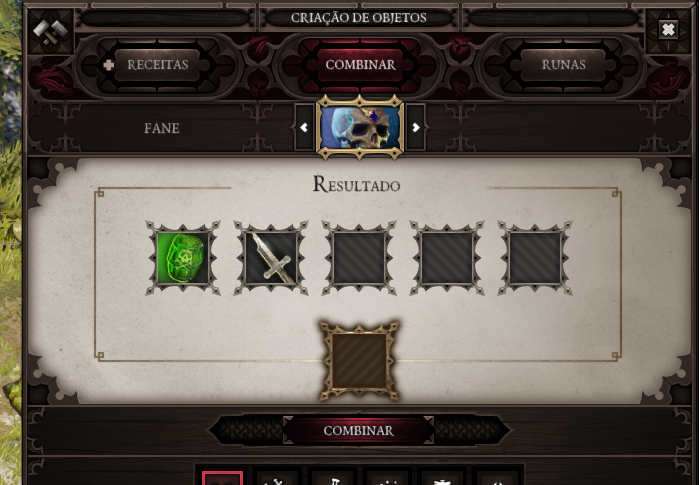Select the red-highlighted inventory filter
The width and height of the screenshot is (699, 485).
coord(222,478)
